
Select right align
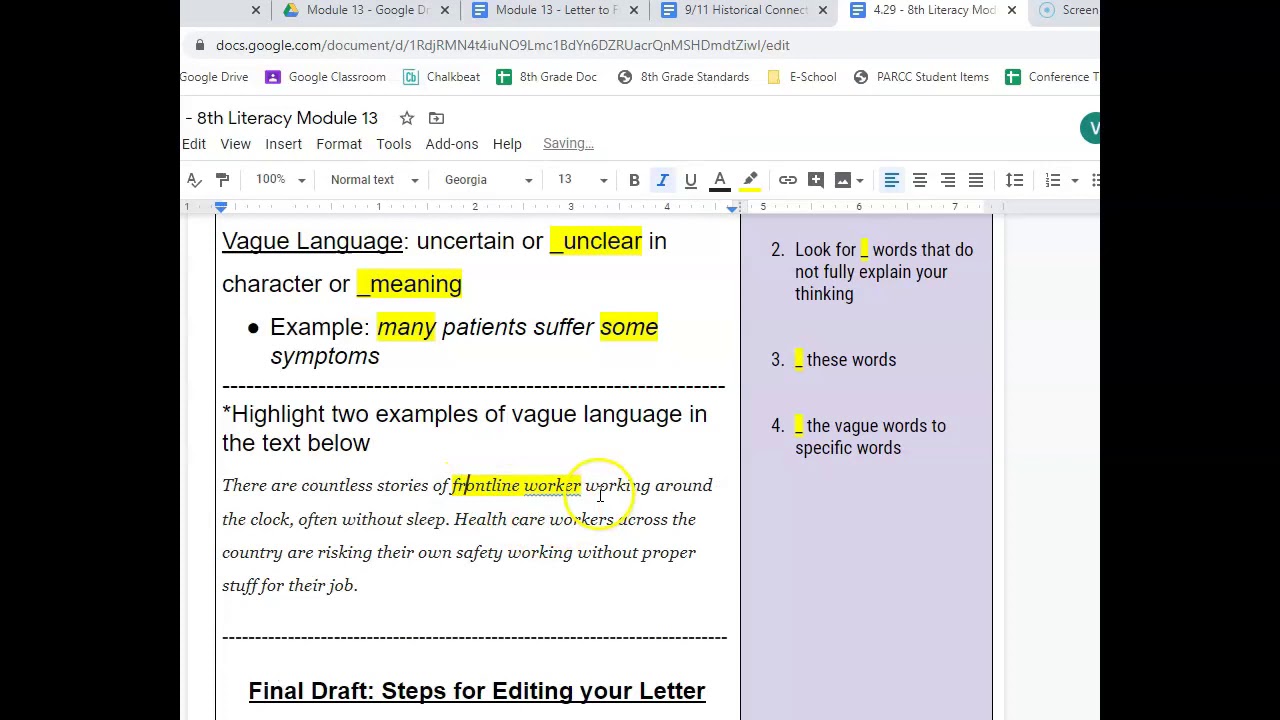[948, 180]
